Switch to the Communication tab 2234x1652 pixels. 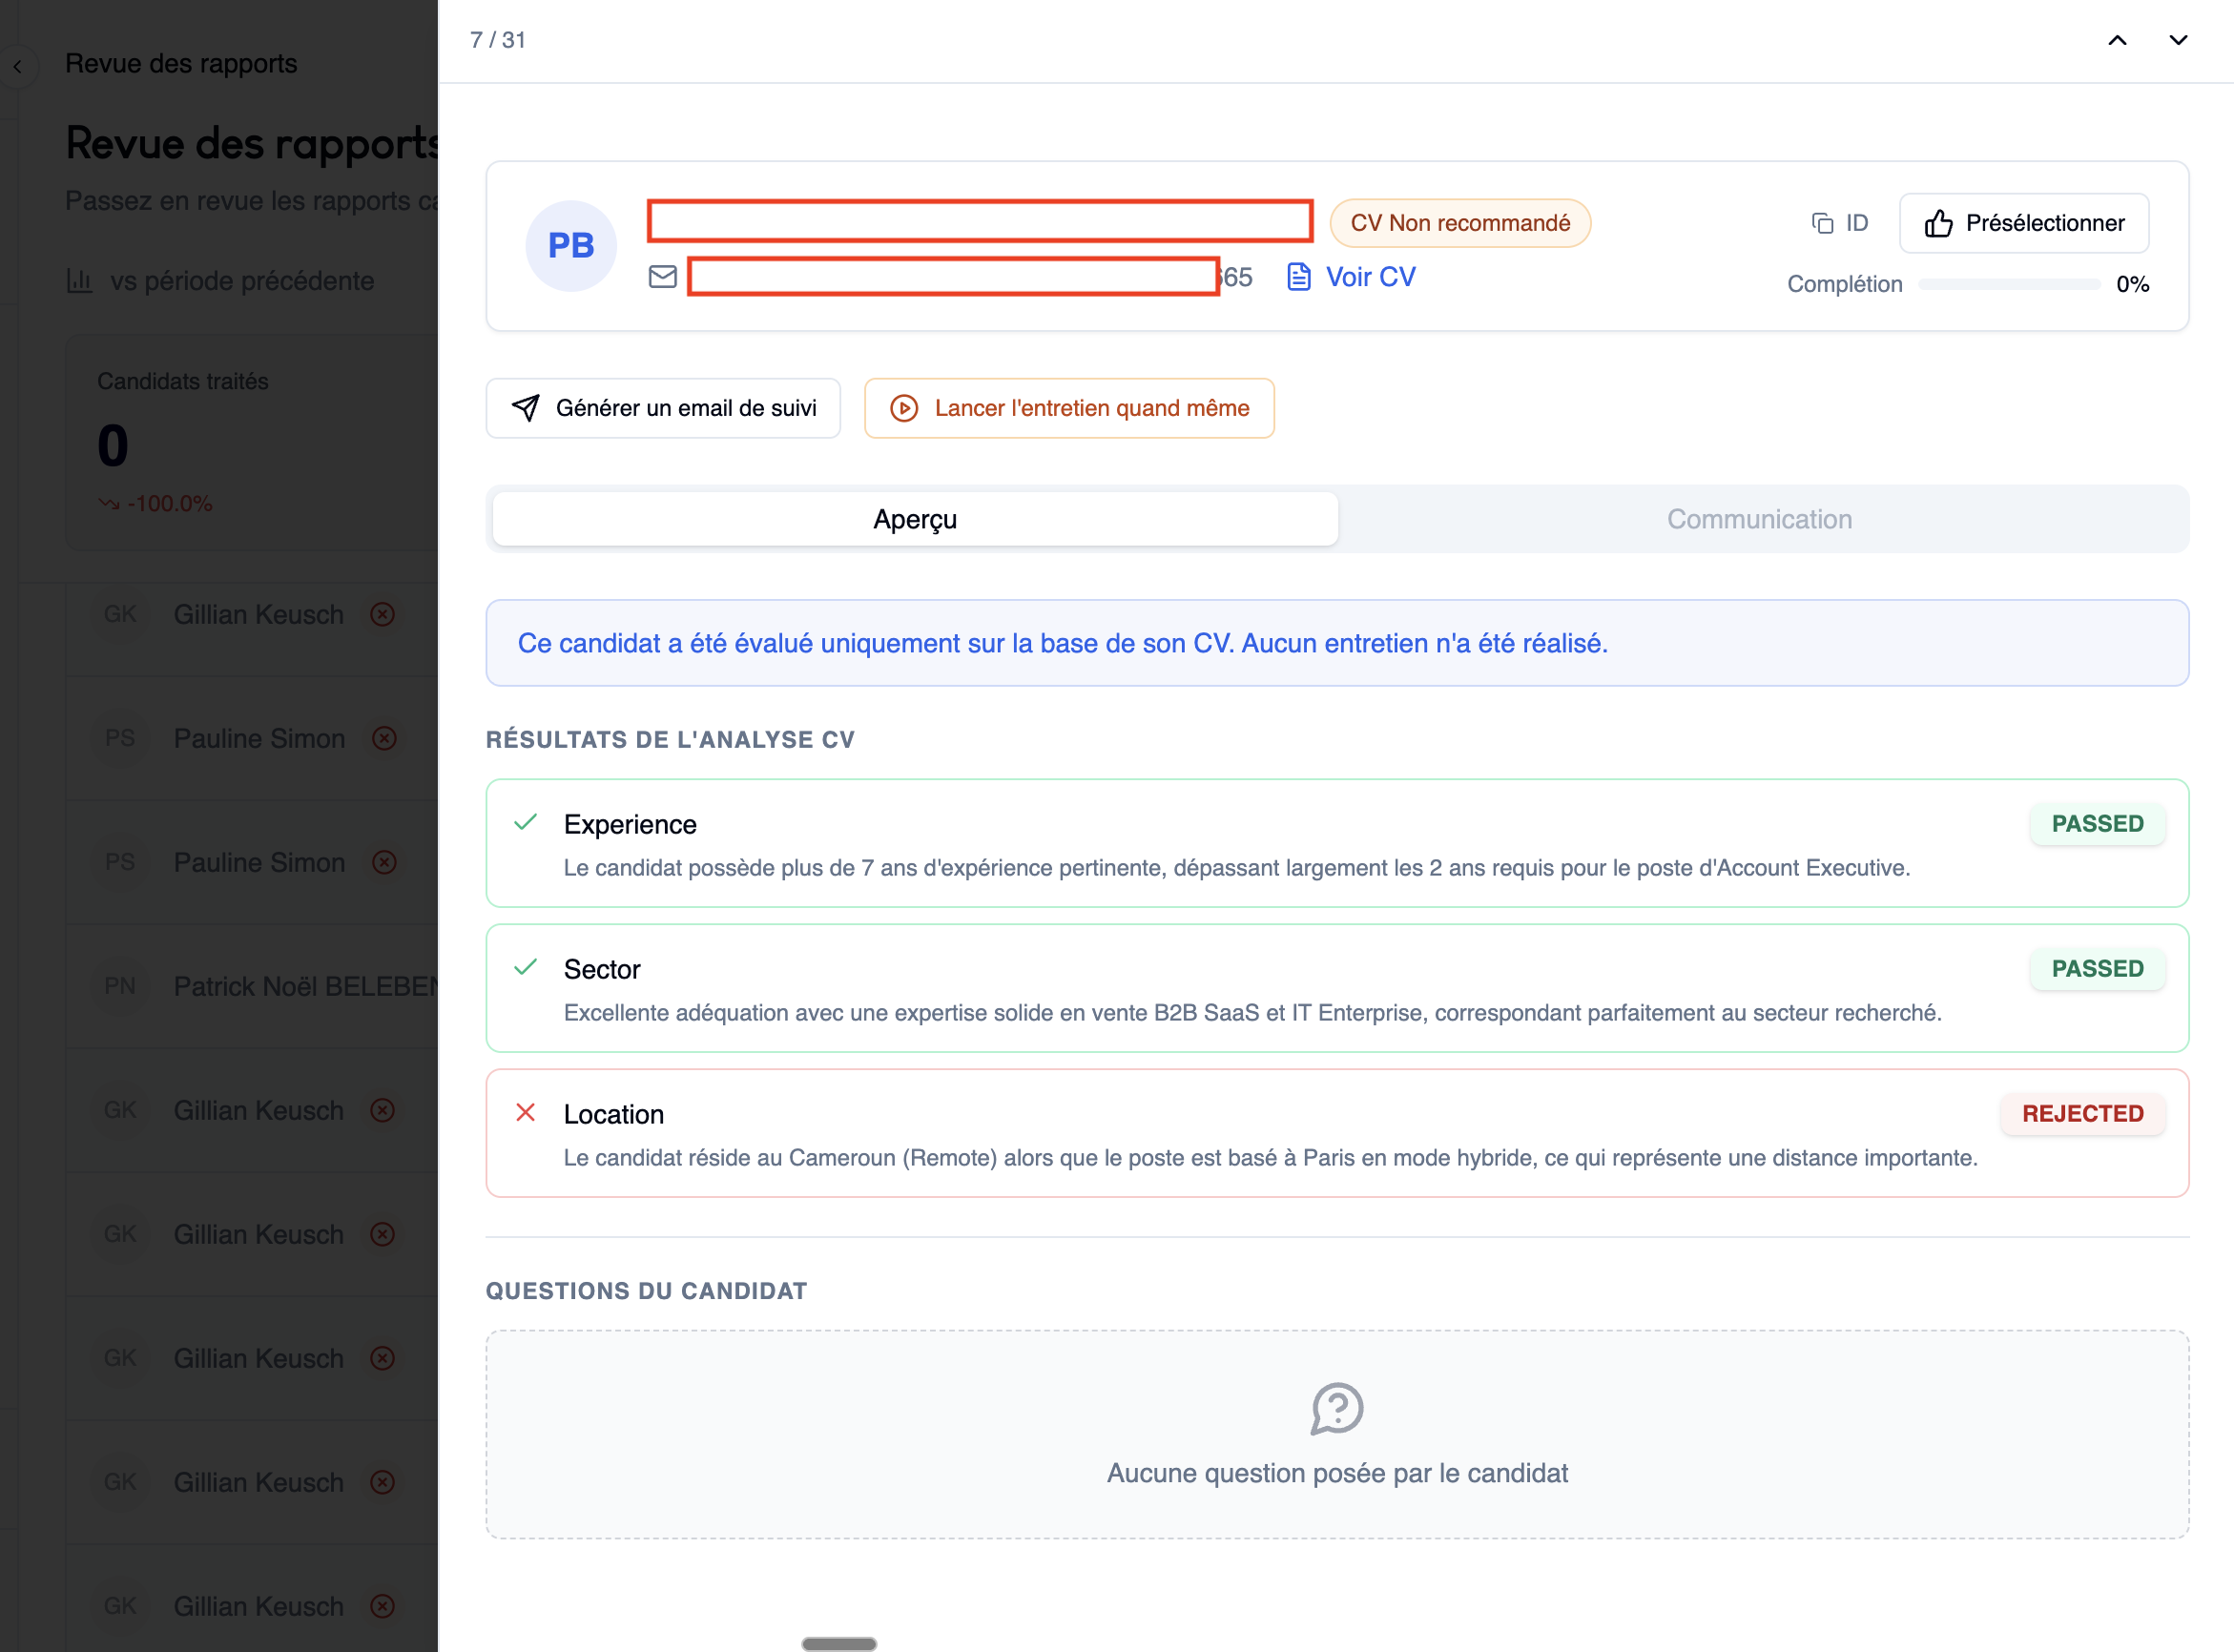click(x=1758, y=519)
